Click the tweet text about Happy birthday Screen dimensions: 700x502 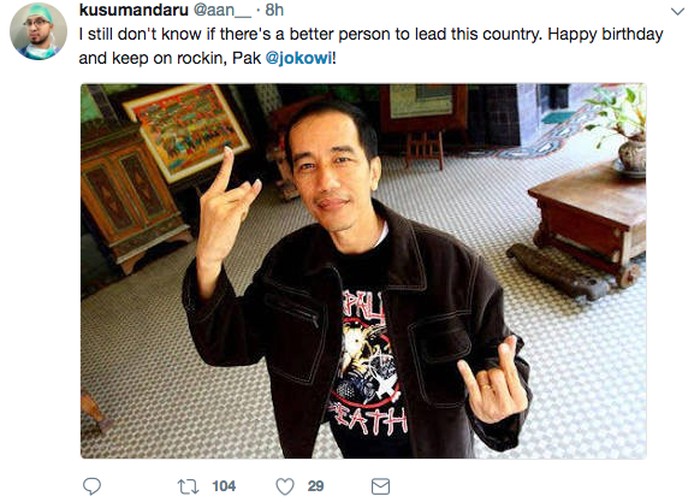click(x=371, y=46)
